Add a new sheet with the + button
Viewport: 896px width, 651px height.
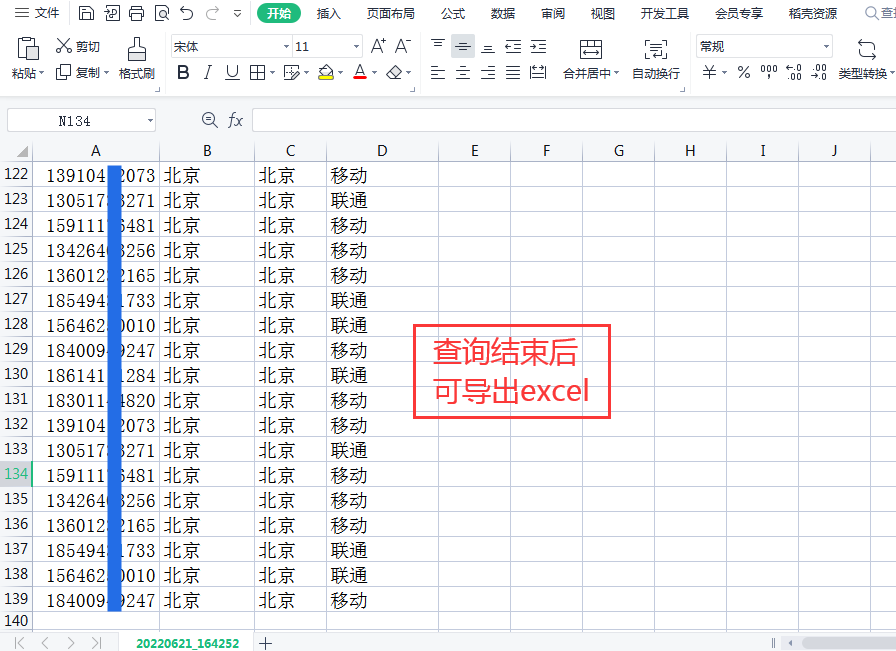(264, 645)
